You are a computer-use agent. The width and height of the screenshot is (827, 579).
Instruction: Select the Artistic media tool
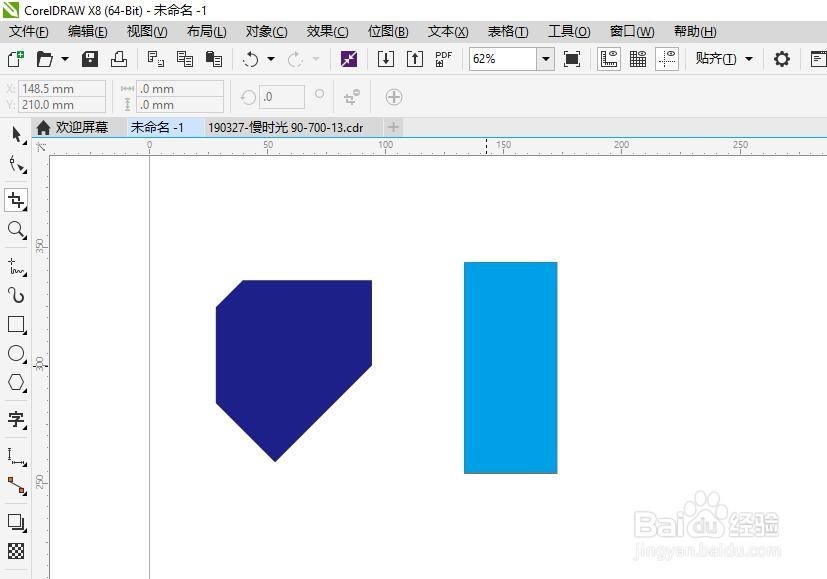(x=17, y=295)
